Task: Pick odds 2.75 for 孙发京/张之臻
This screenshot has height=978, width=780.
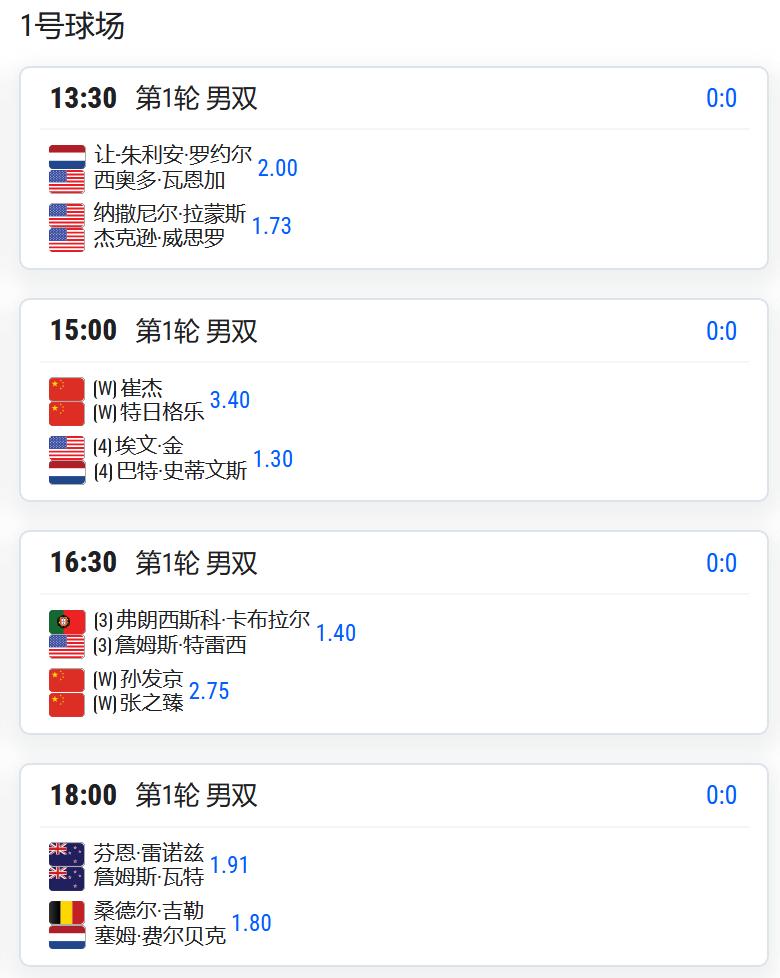Action: click(x=209, y=691)
